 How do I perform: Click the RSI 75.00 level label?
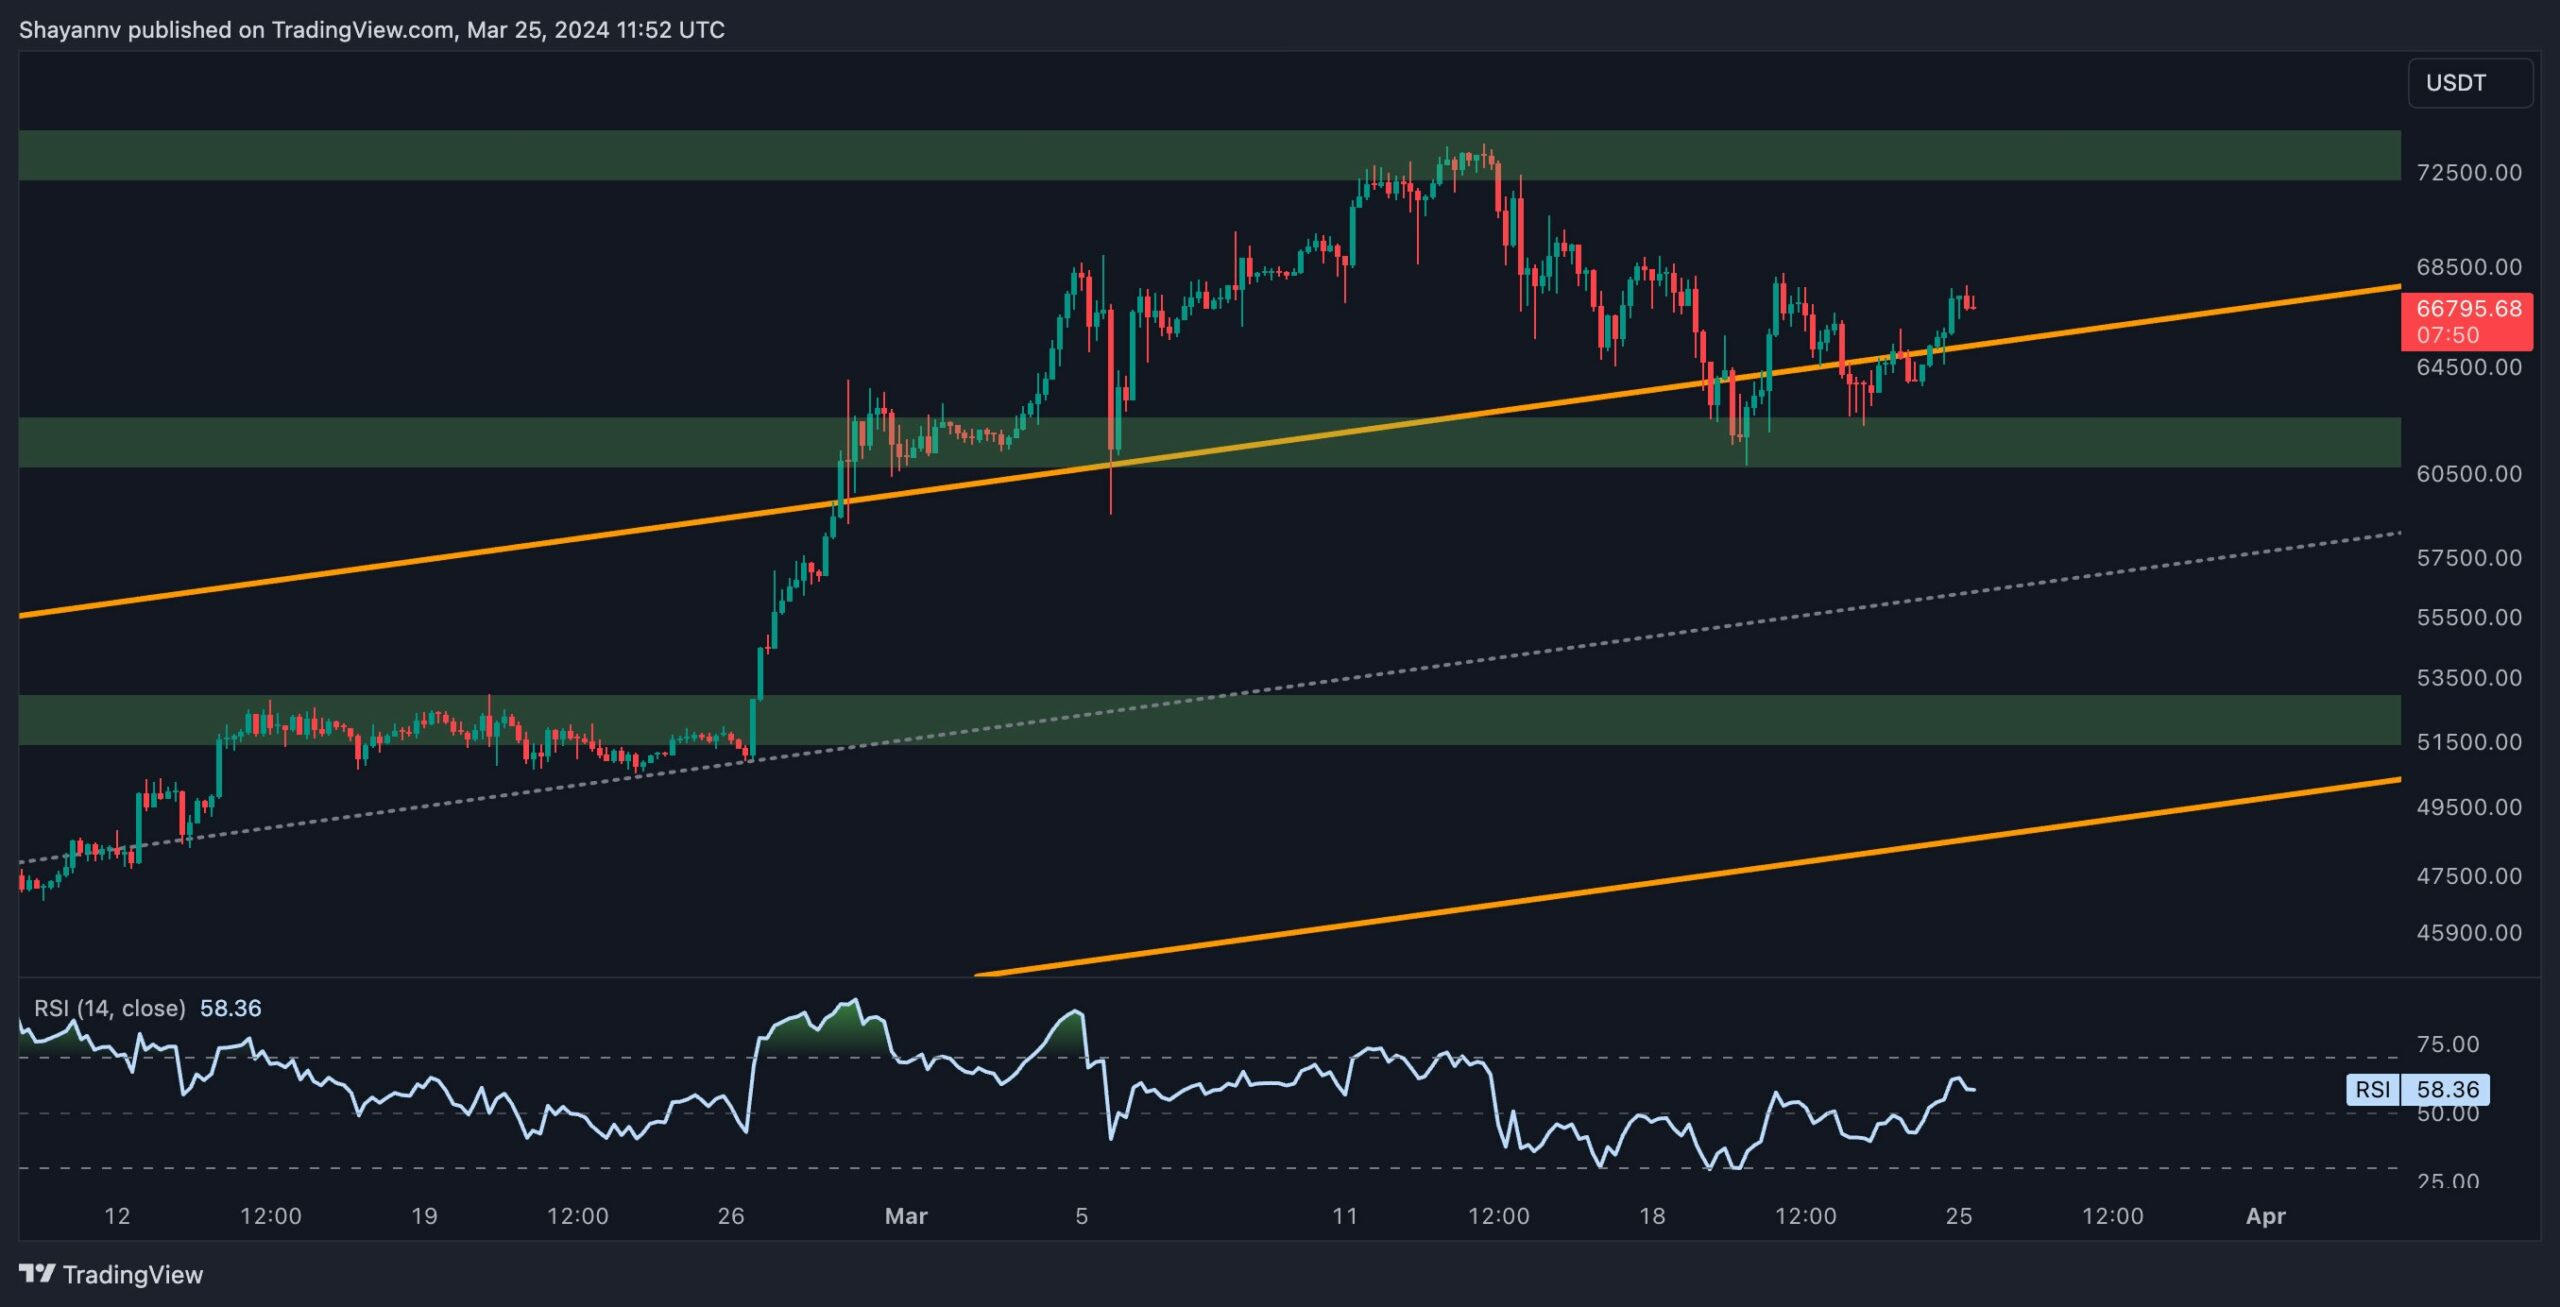point(2448,1044)
